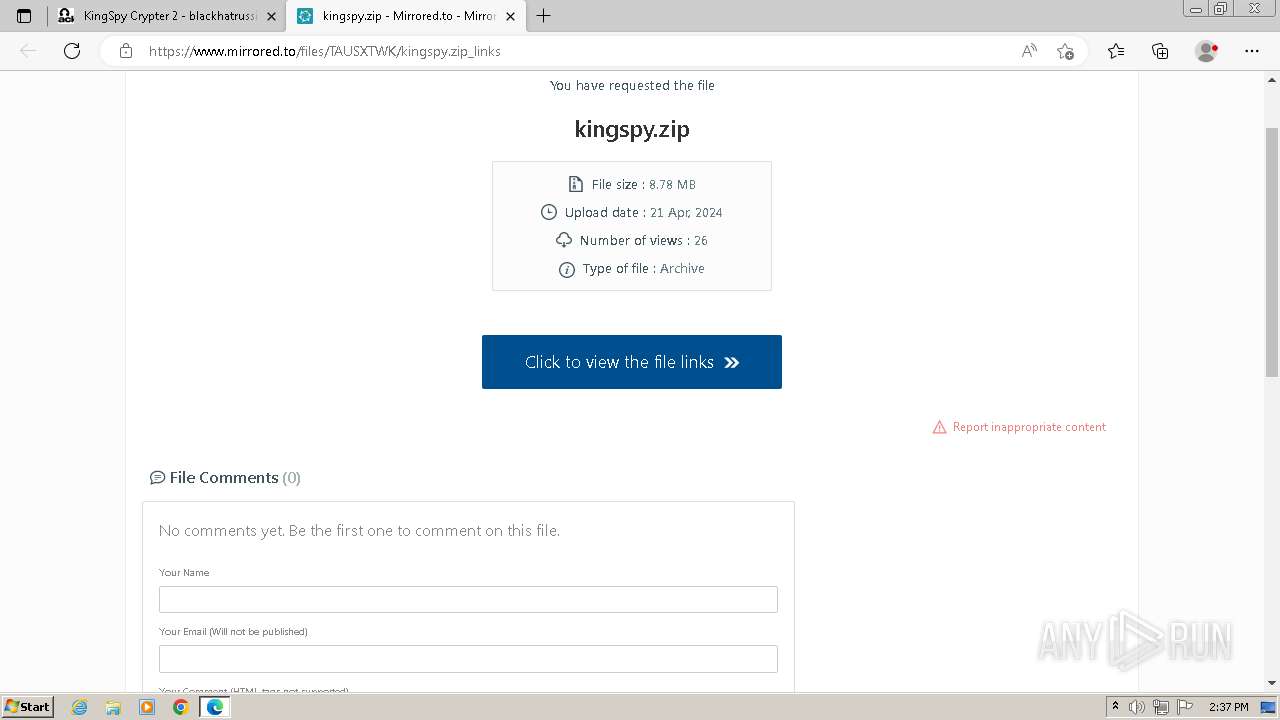Image resolution: width=1280 pixels, height=720 pixels.
Task: Click the kingspy.zip file title
Action: click(632, 129)
